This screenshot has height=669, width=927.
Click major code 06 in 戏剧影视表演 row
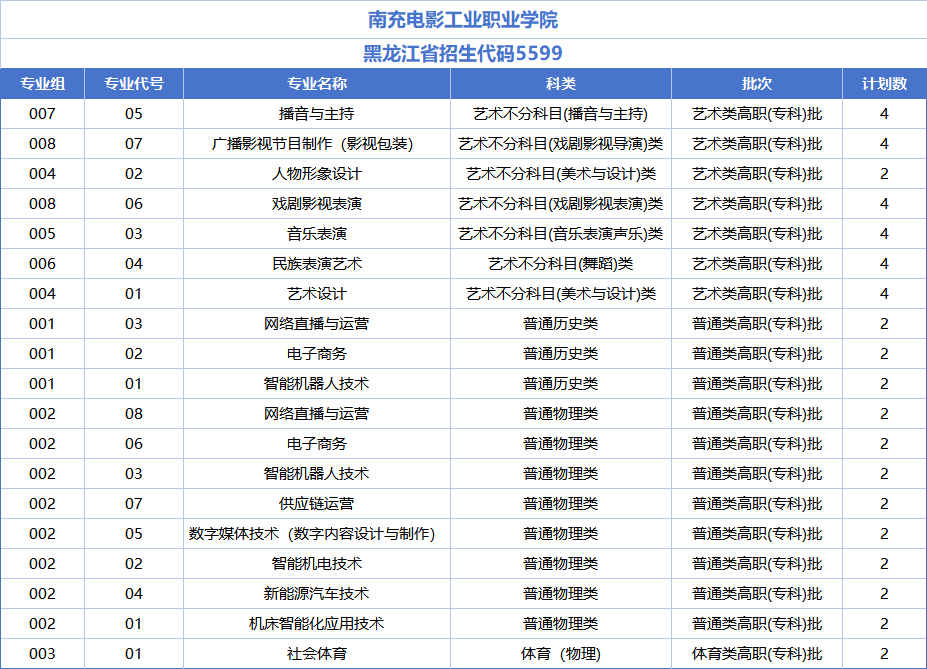tap(134, 204)
